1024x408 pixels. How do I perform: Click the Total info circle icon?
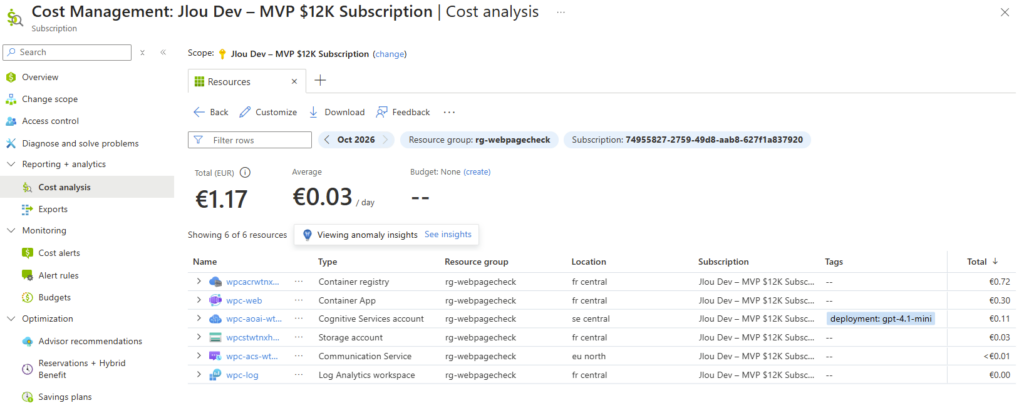[246, 173]
